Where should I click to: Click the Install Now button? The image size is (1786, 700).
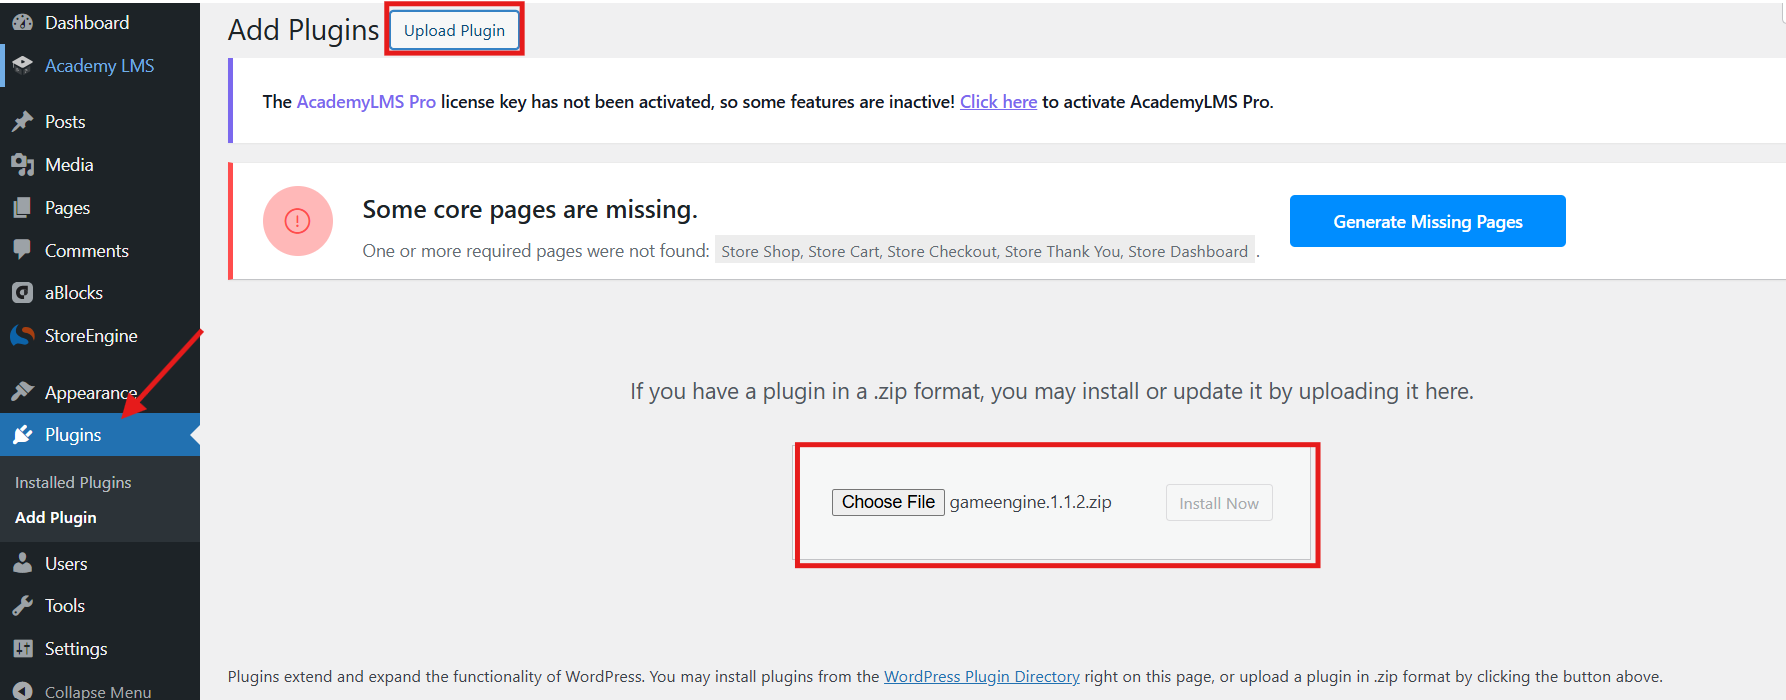(1219, 503)
